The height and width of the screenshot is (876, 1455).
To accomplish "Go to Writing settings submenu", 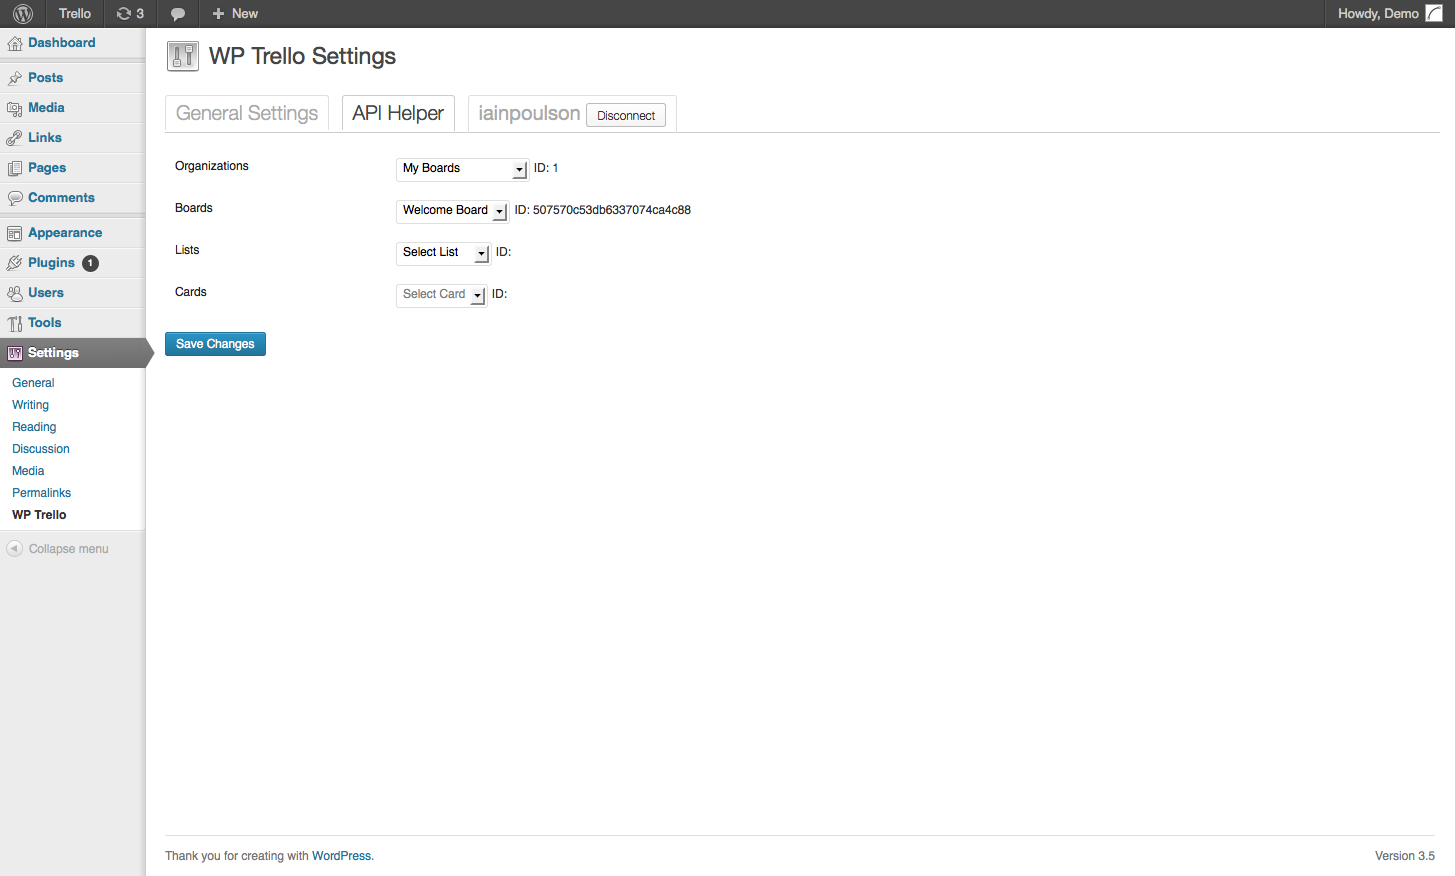I will tap(30, 405).
